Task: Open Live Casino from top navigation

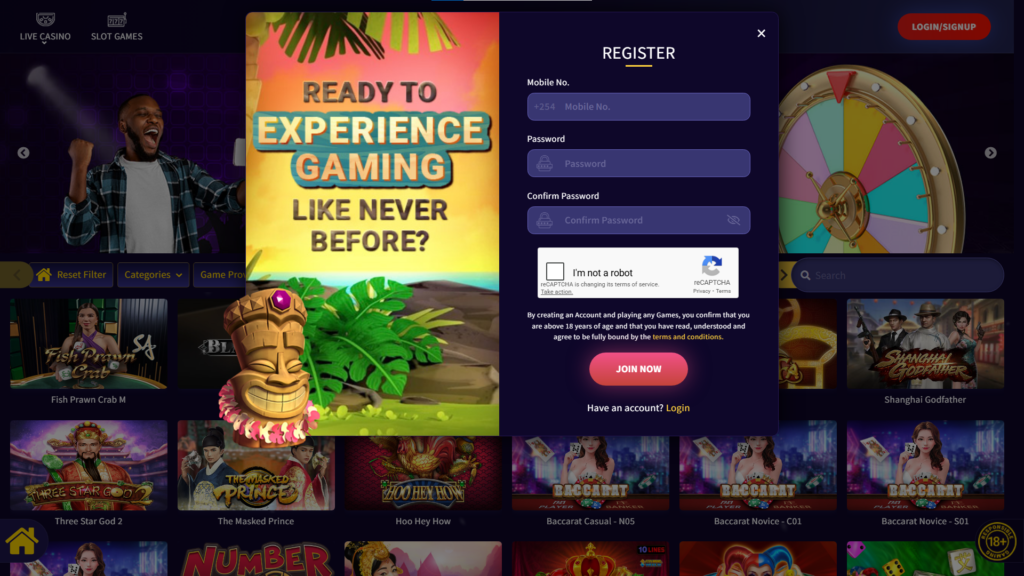Action: (45, 27)
